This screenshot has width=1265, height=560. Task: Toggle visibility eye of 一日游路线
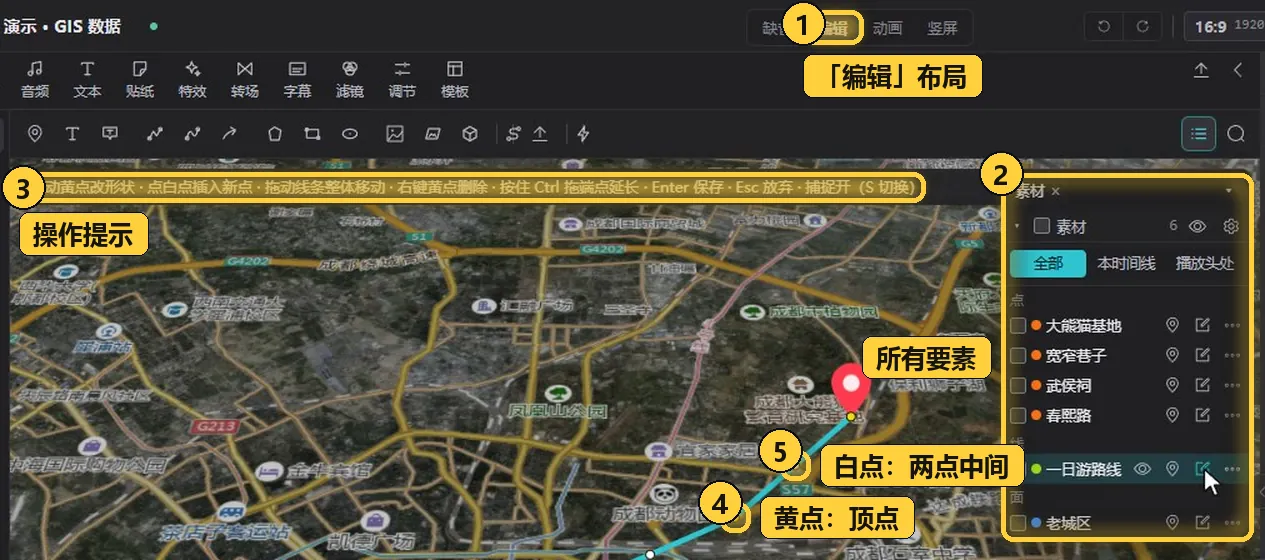coord(1143,468)
